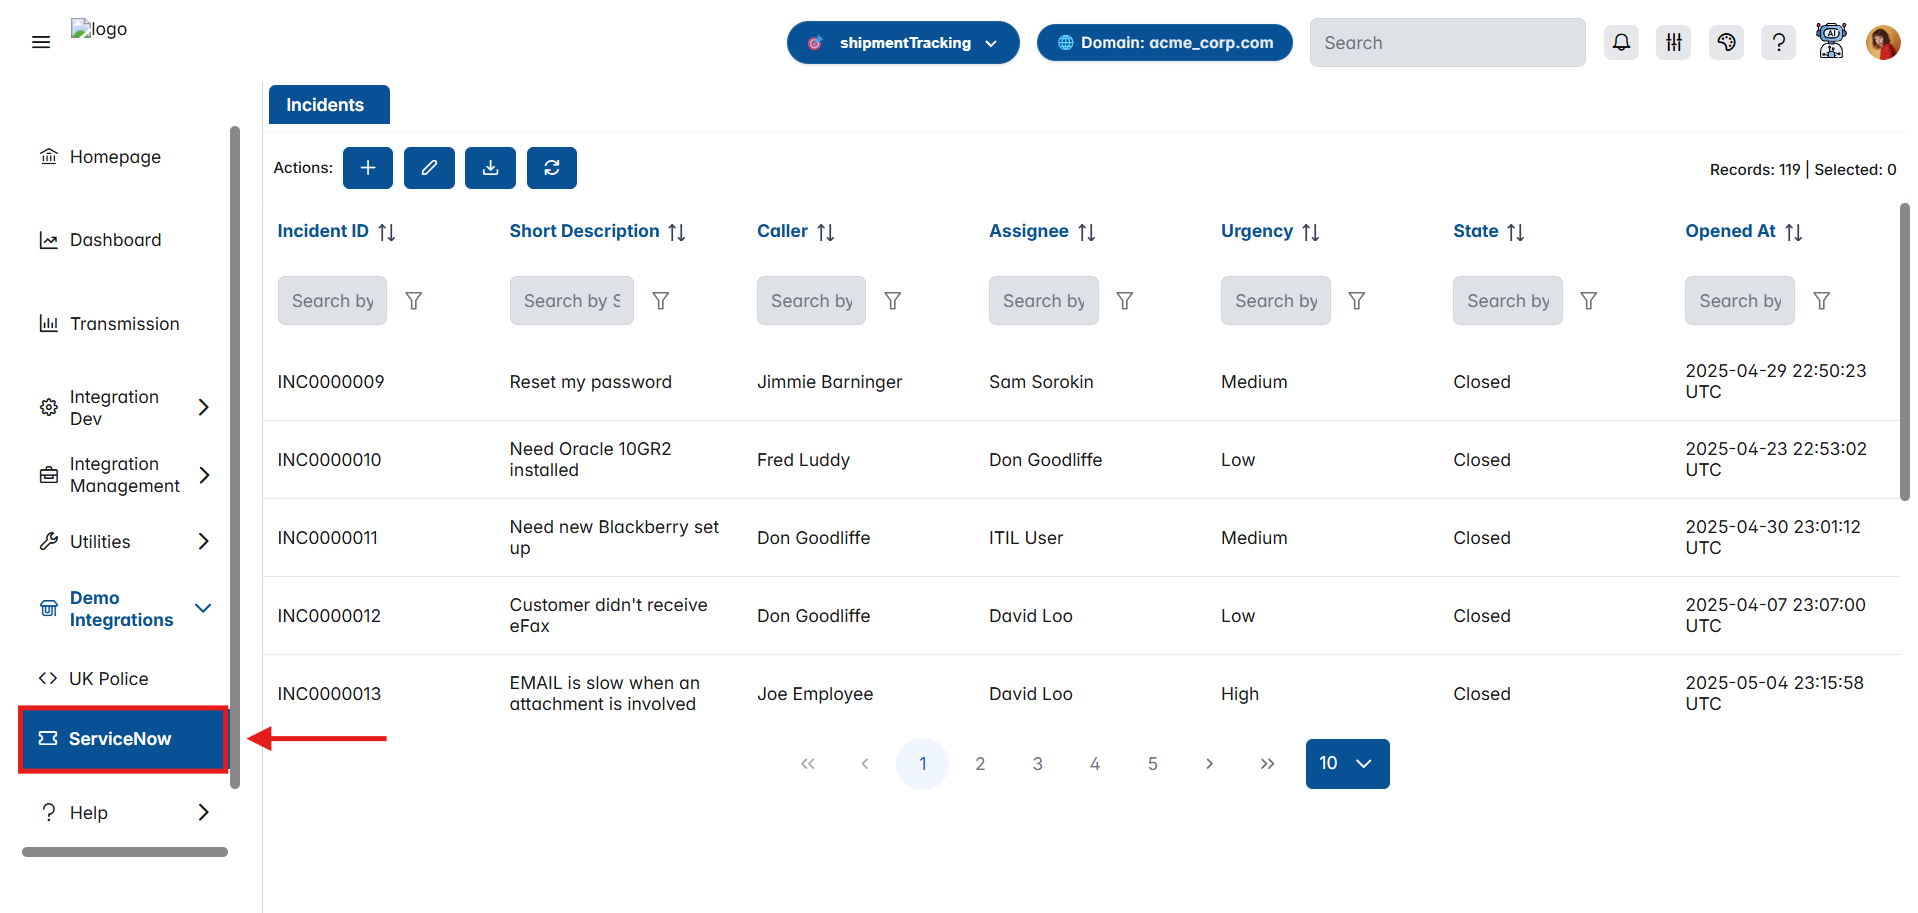Toggle sorting on the Urgency column
Screen dimensions: 1918x913
pos(1310,231)
